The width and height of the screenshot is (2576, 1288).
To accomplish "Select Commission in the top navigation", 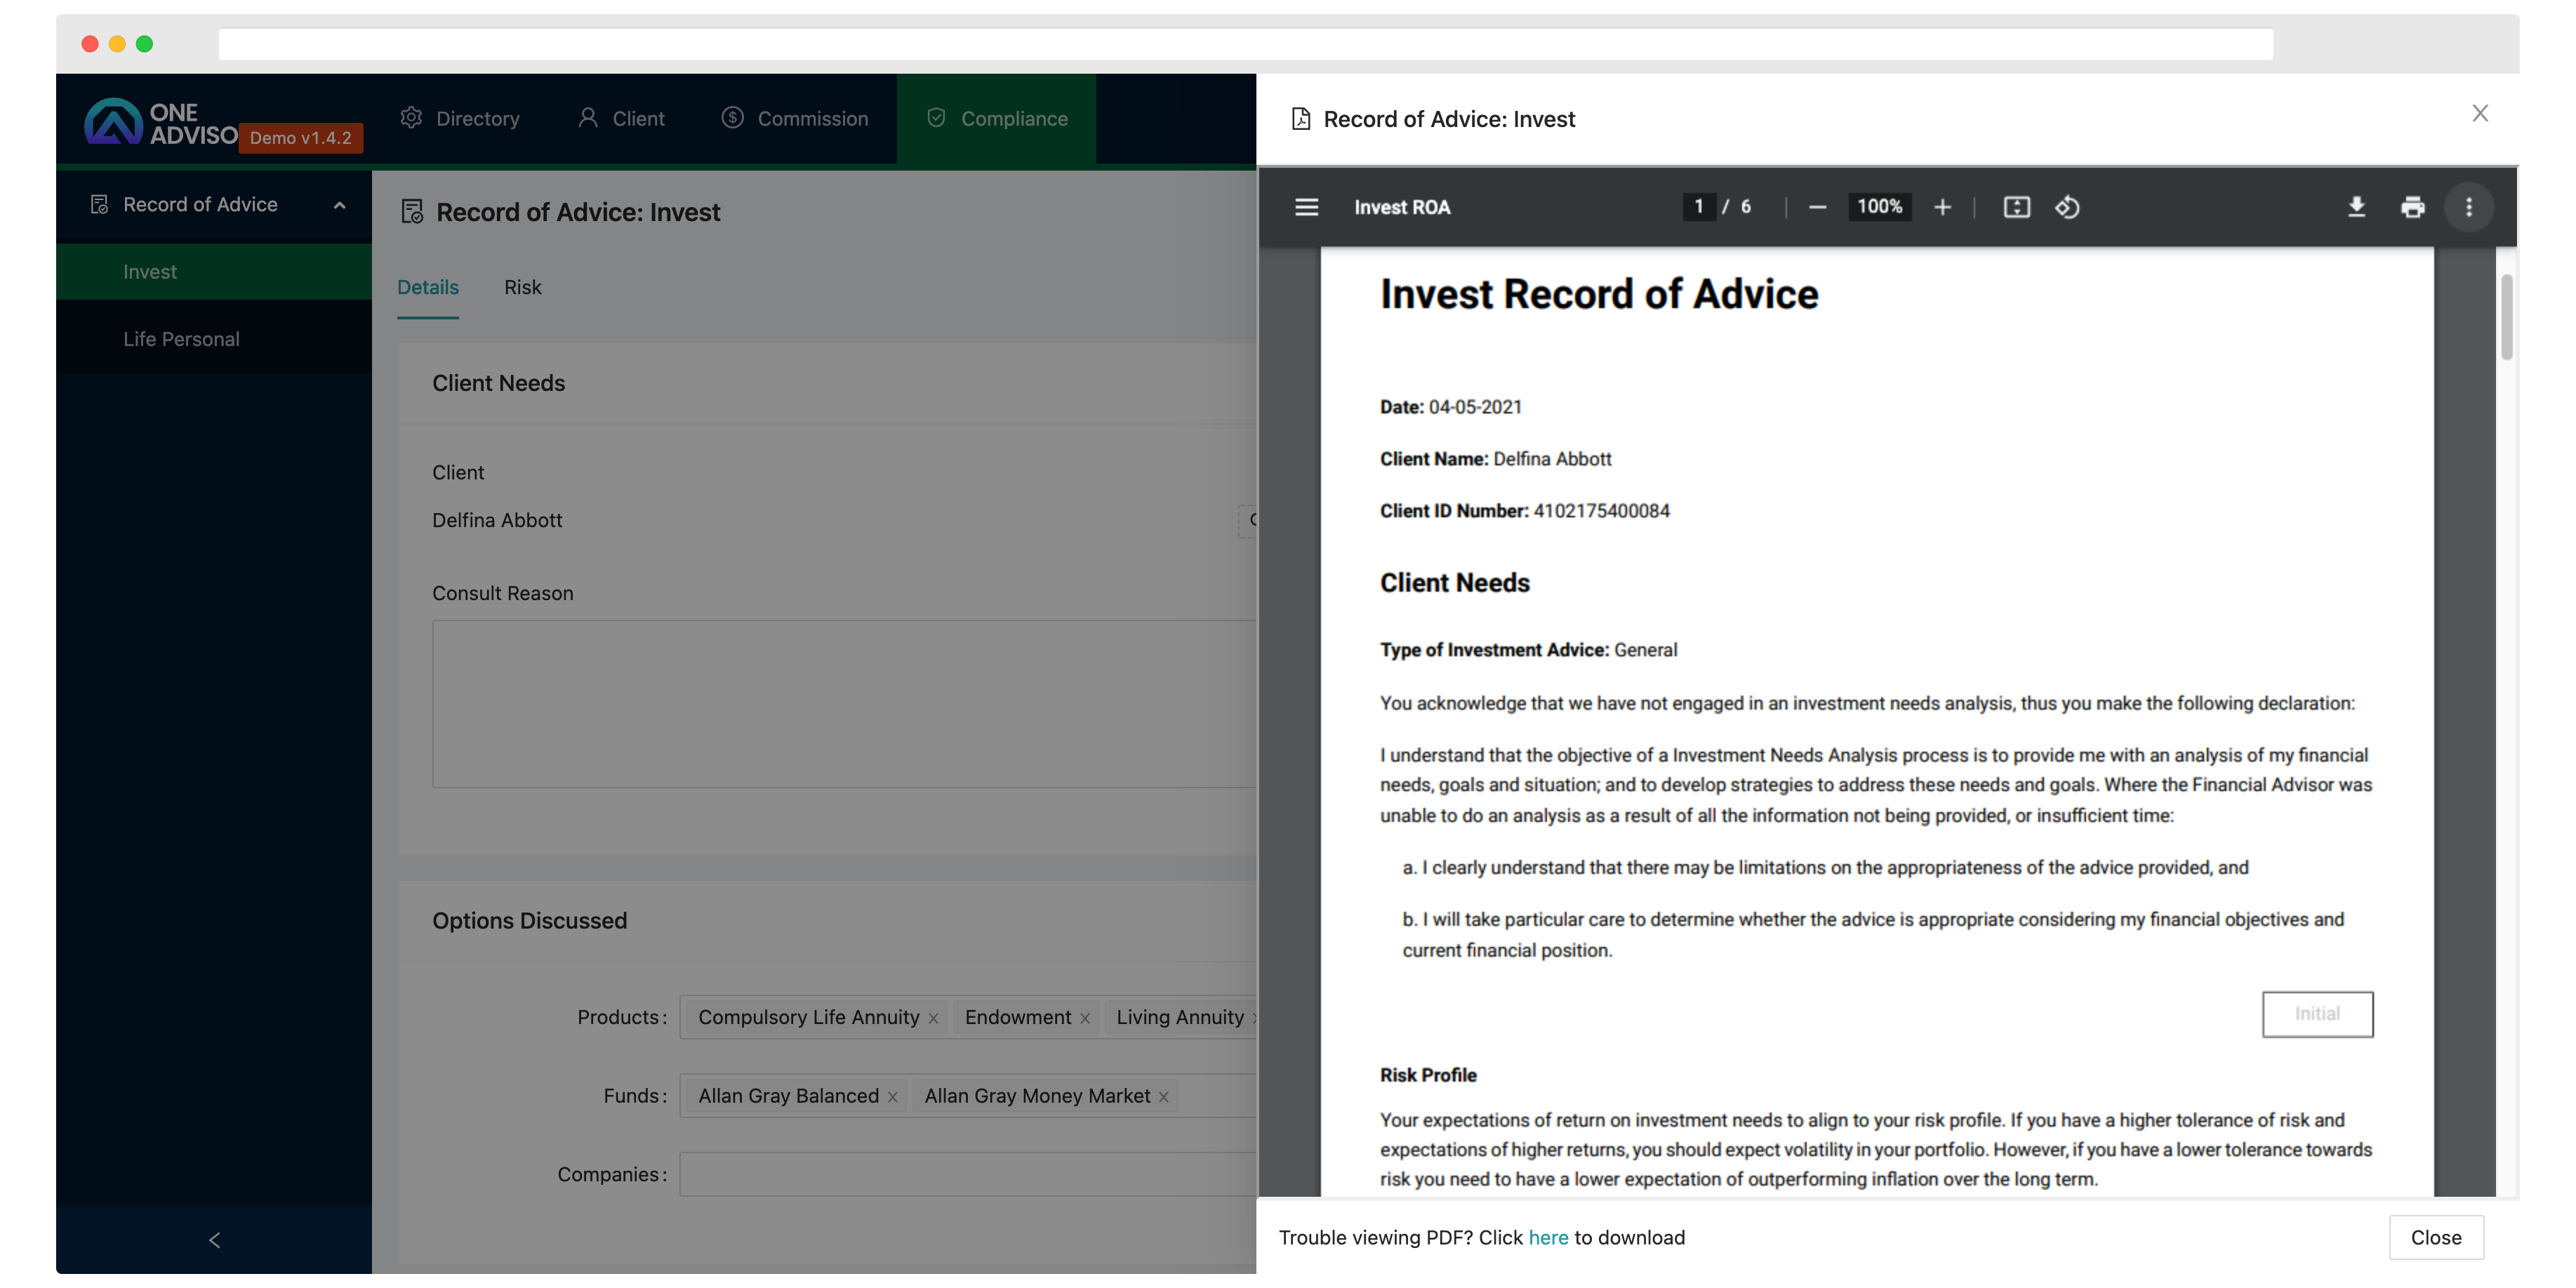I will 795,118.
